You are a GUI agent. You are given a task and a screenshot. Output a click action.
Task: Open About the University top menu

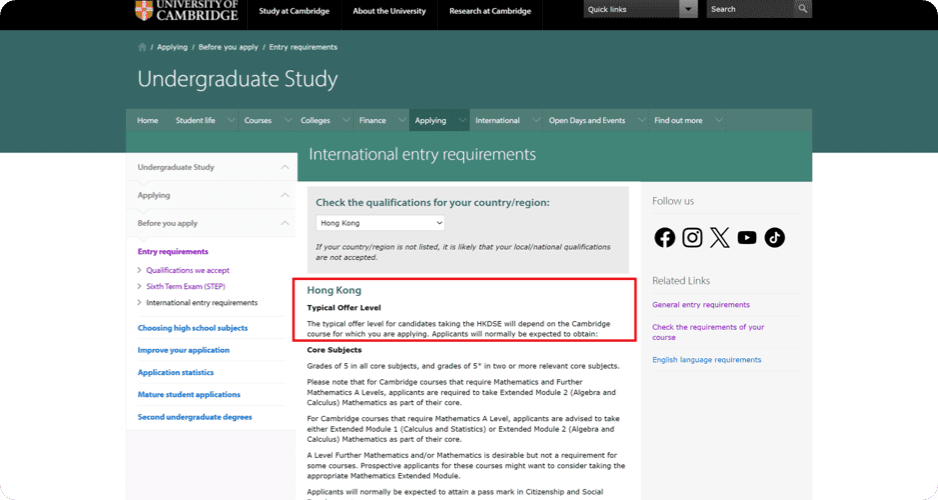pos(389,11)
